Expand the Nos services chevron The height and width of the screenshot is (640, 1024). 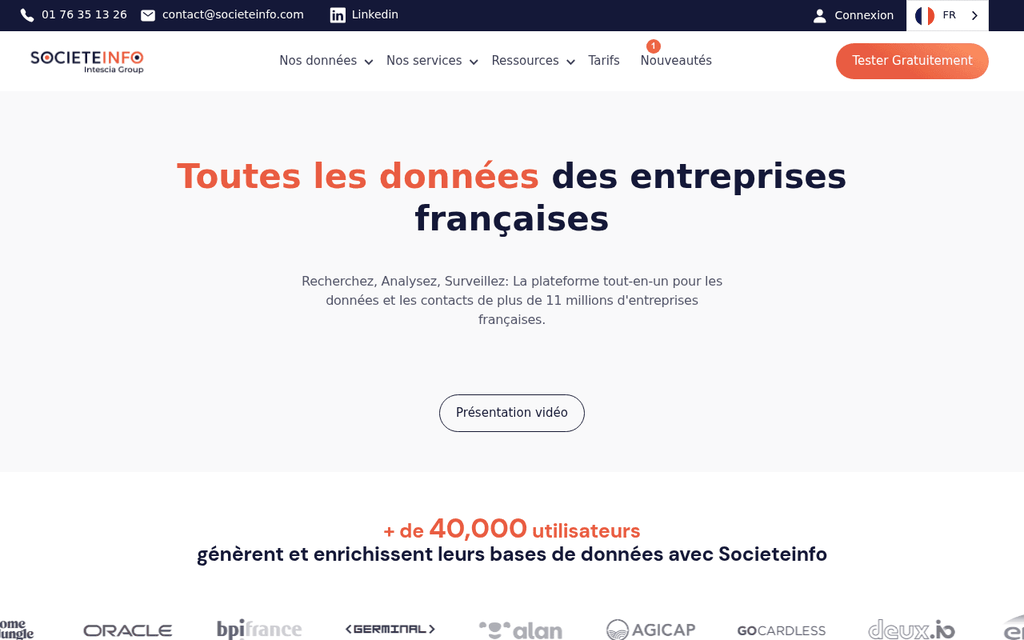[x=473, y=61]
